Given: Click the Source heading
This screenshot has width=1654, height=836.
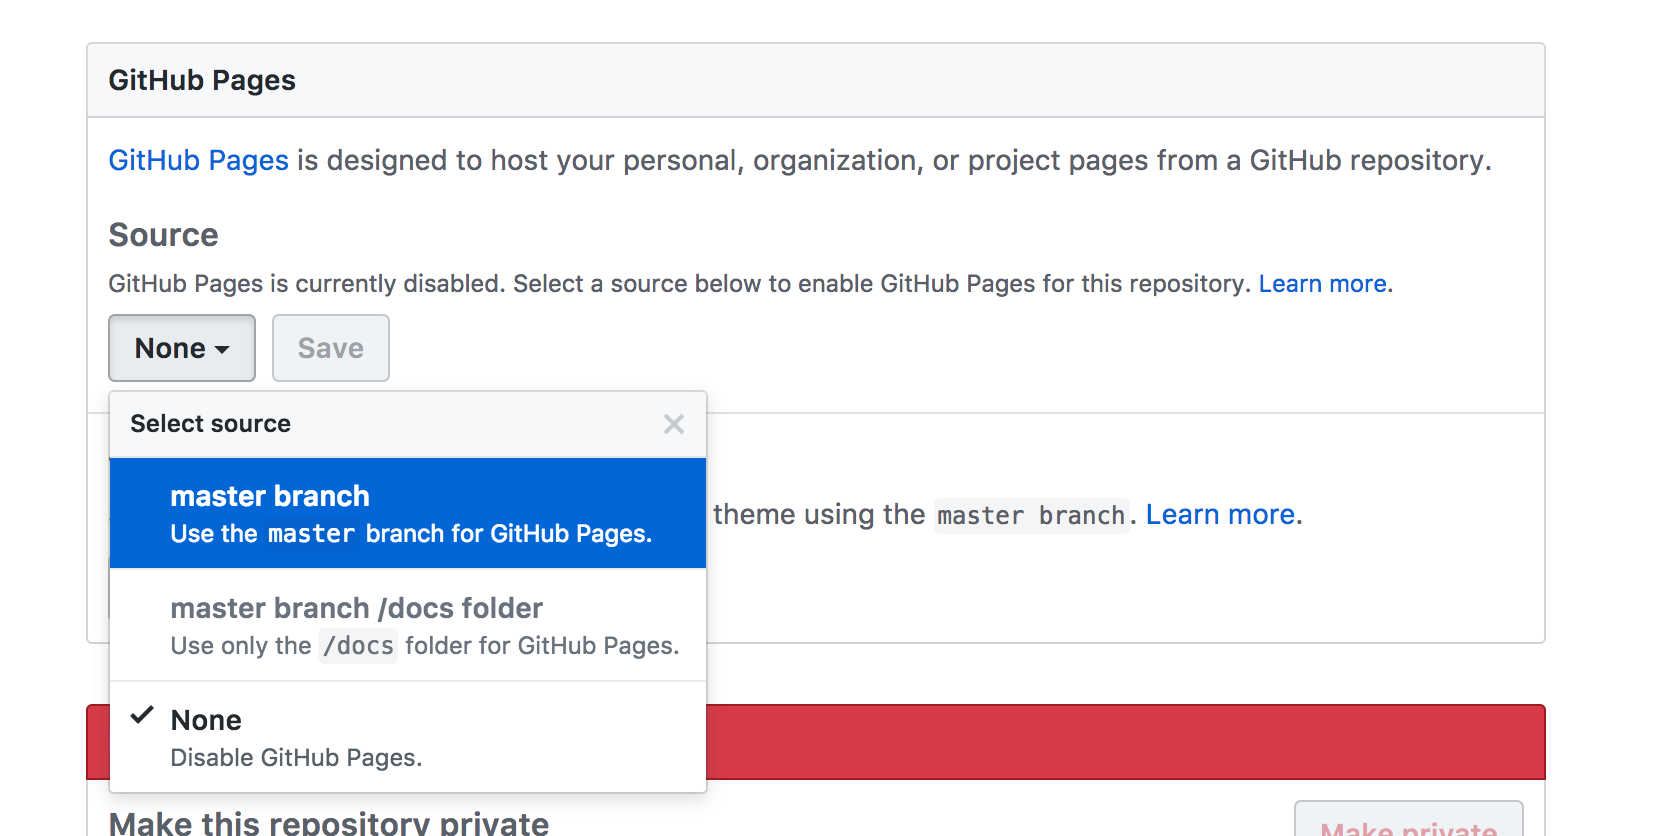Looking at the screenshot, I should pos(163,235).
